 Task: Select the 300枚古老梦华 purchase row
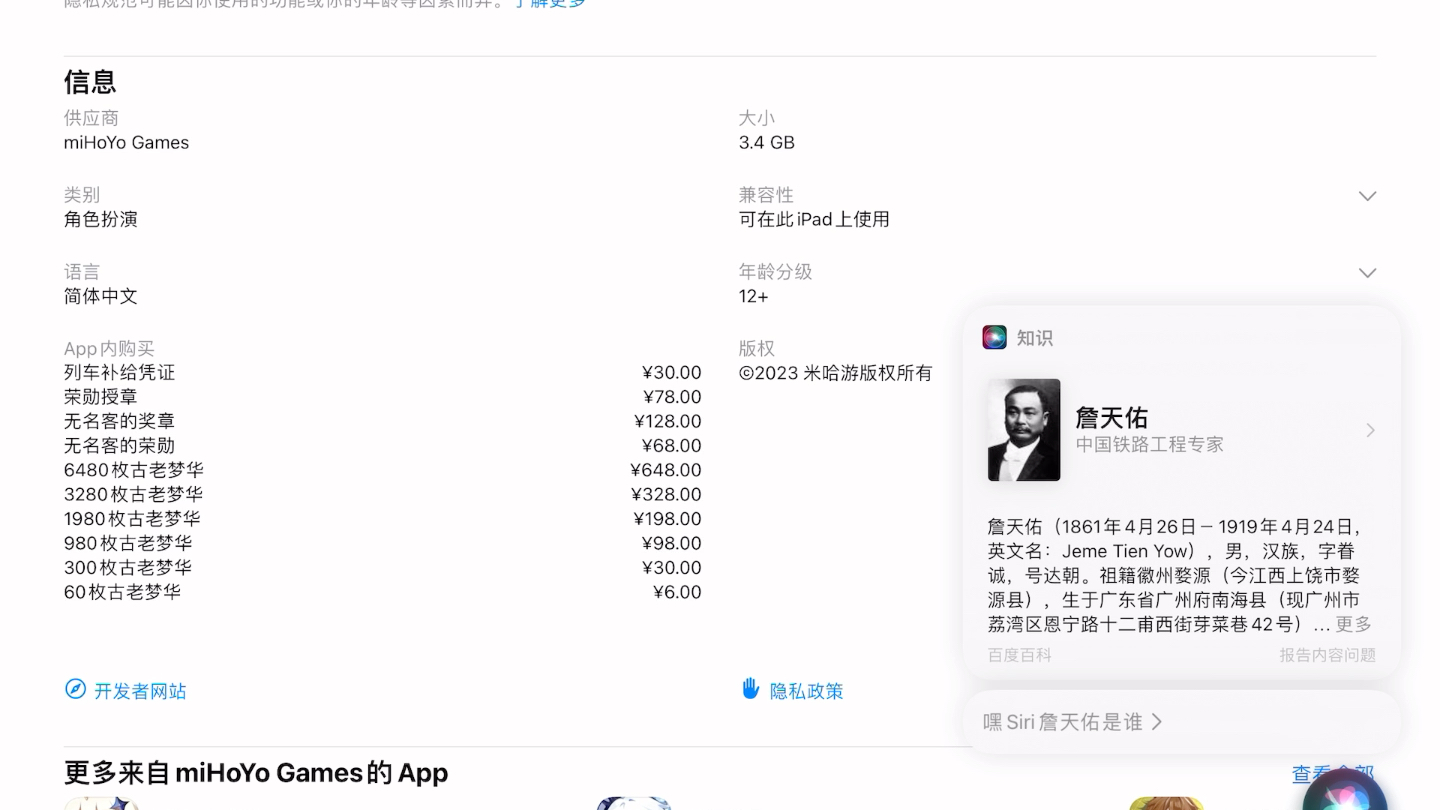point(383,567)
